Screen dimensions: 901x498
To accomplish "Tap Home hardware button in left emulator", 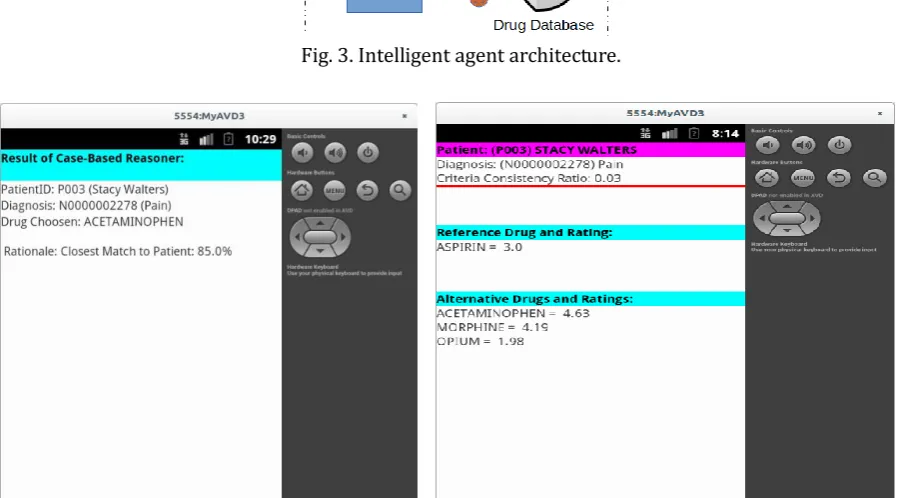I will 302,190.
